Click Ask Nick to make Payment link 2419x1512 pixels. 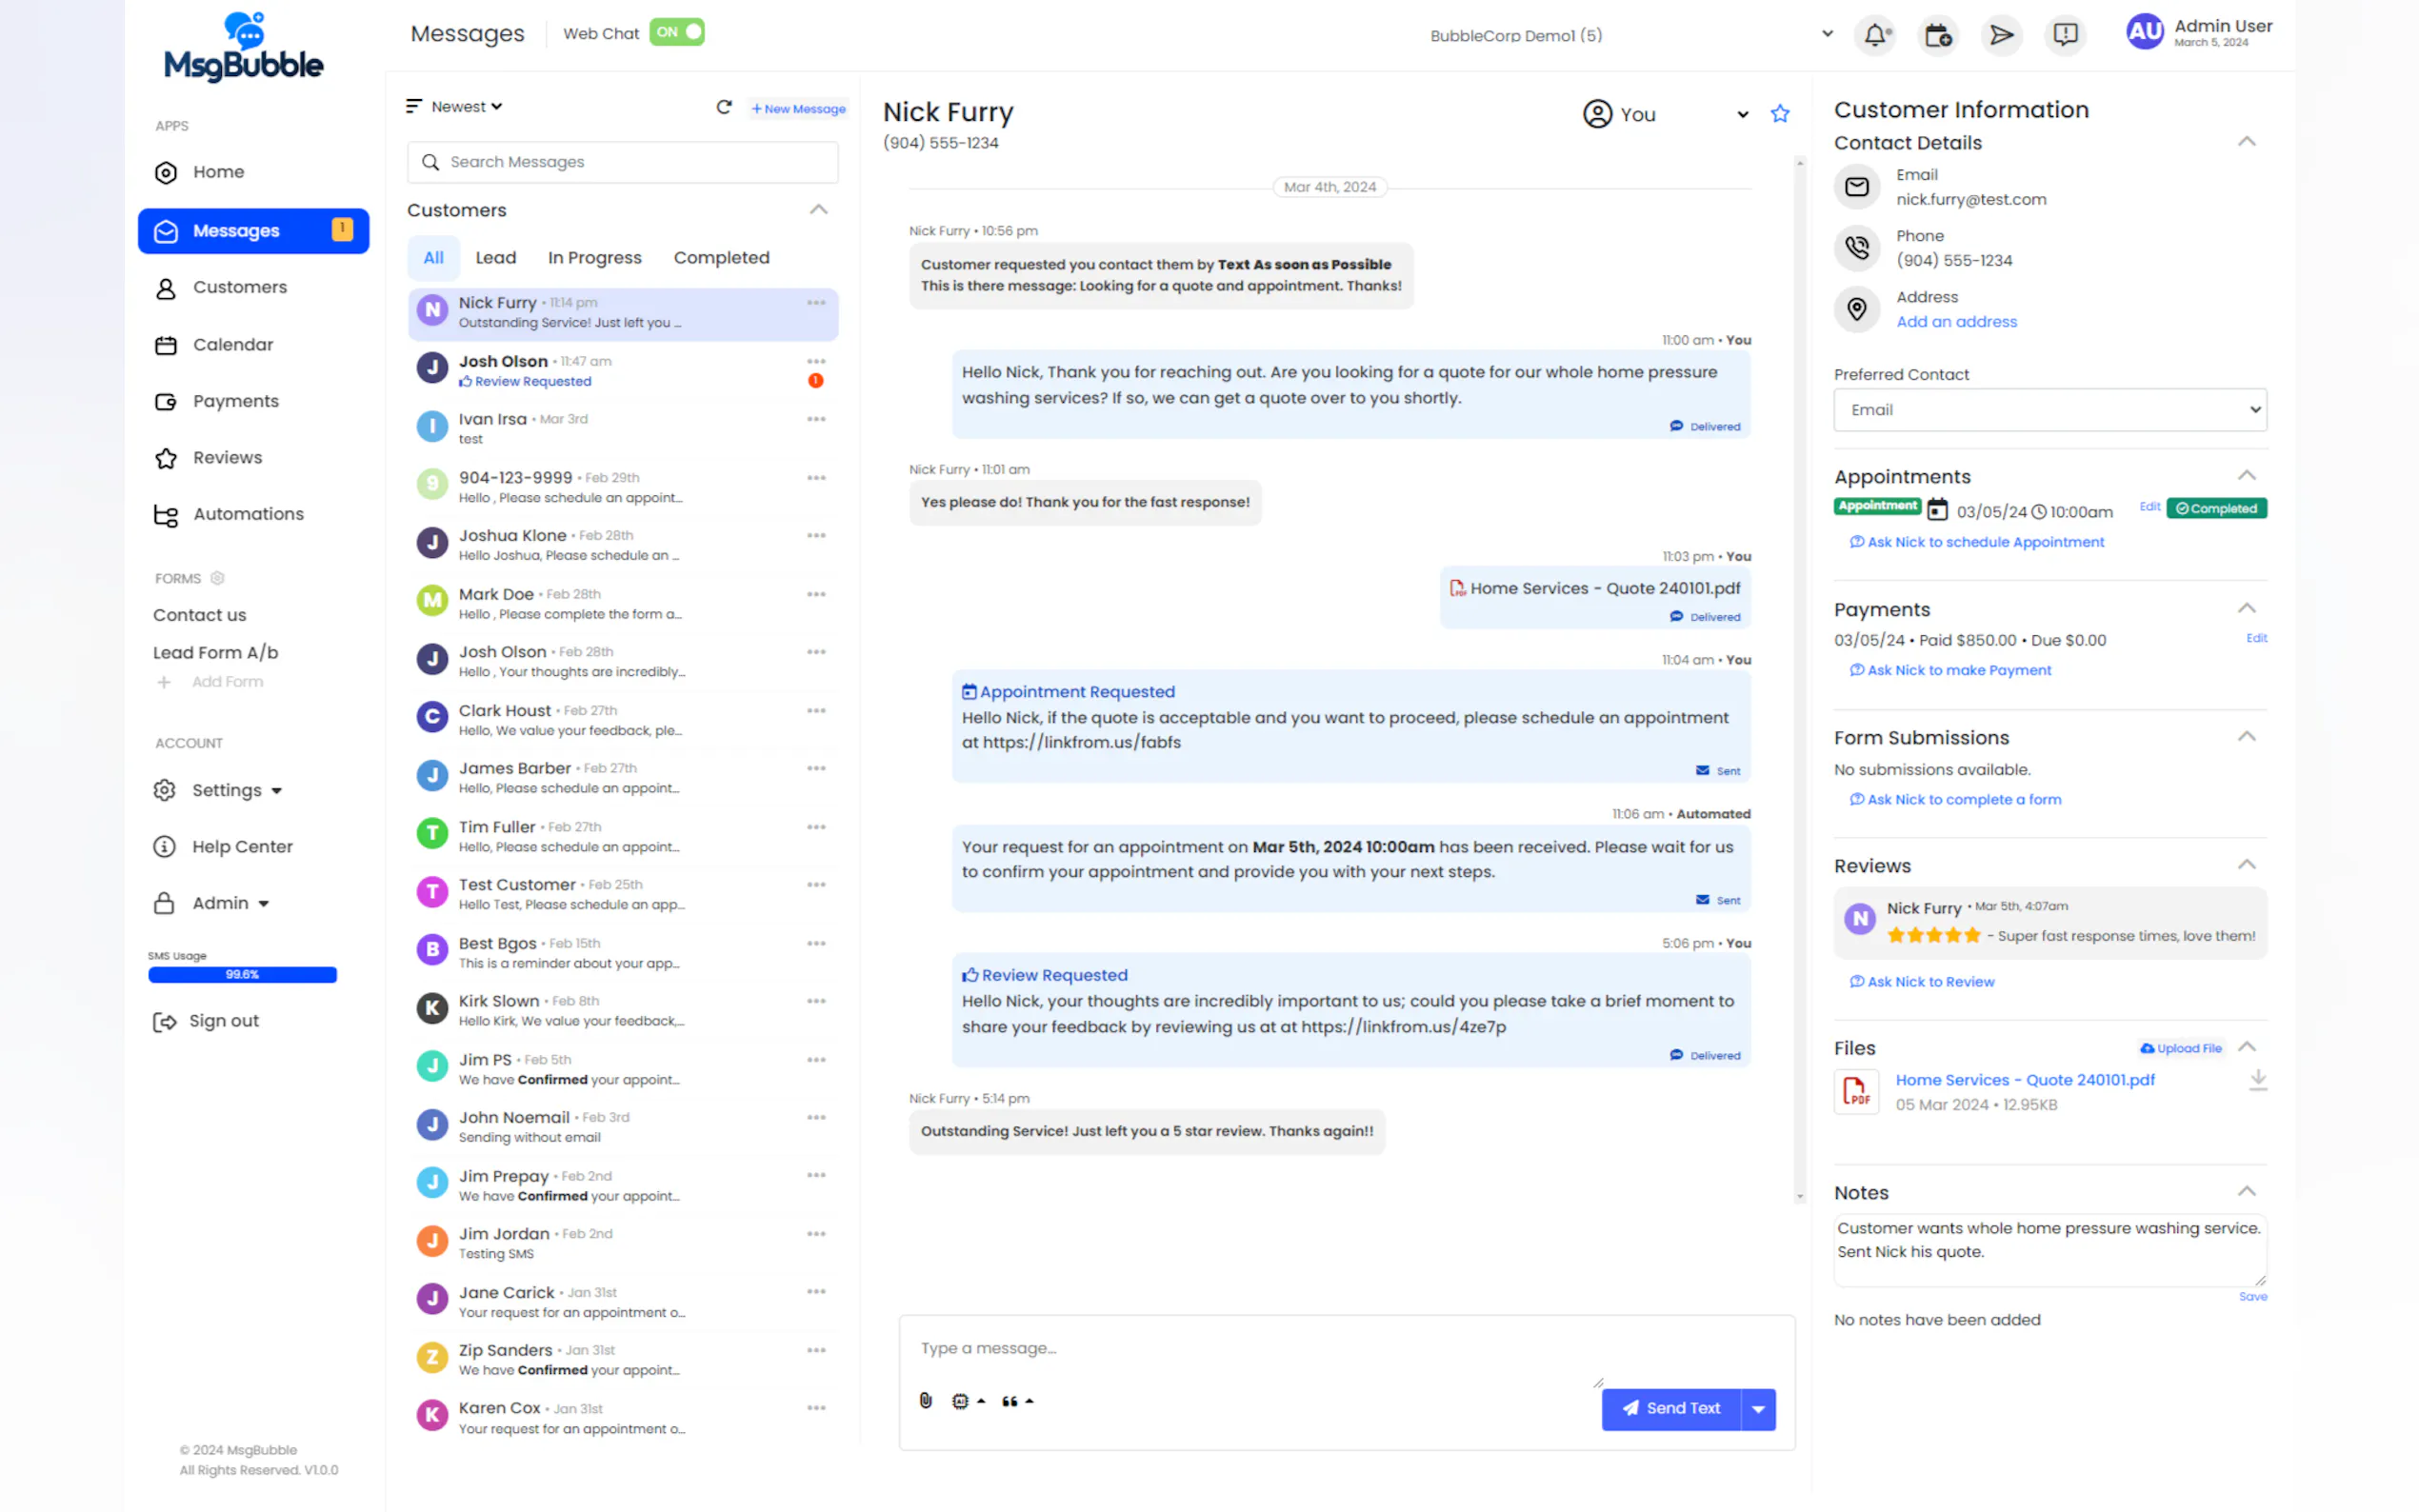click(1957, 670)
